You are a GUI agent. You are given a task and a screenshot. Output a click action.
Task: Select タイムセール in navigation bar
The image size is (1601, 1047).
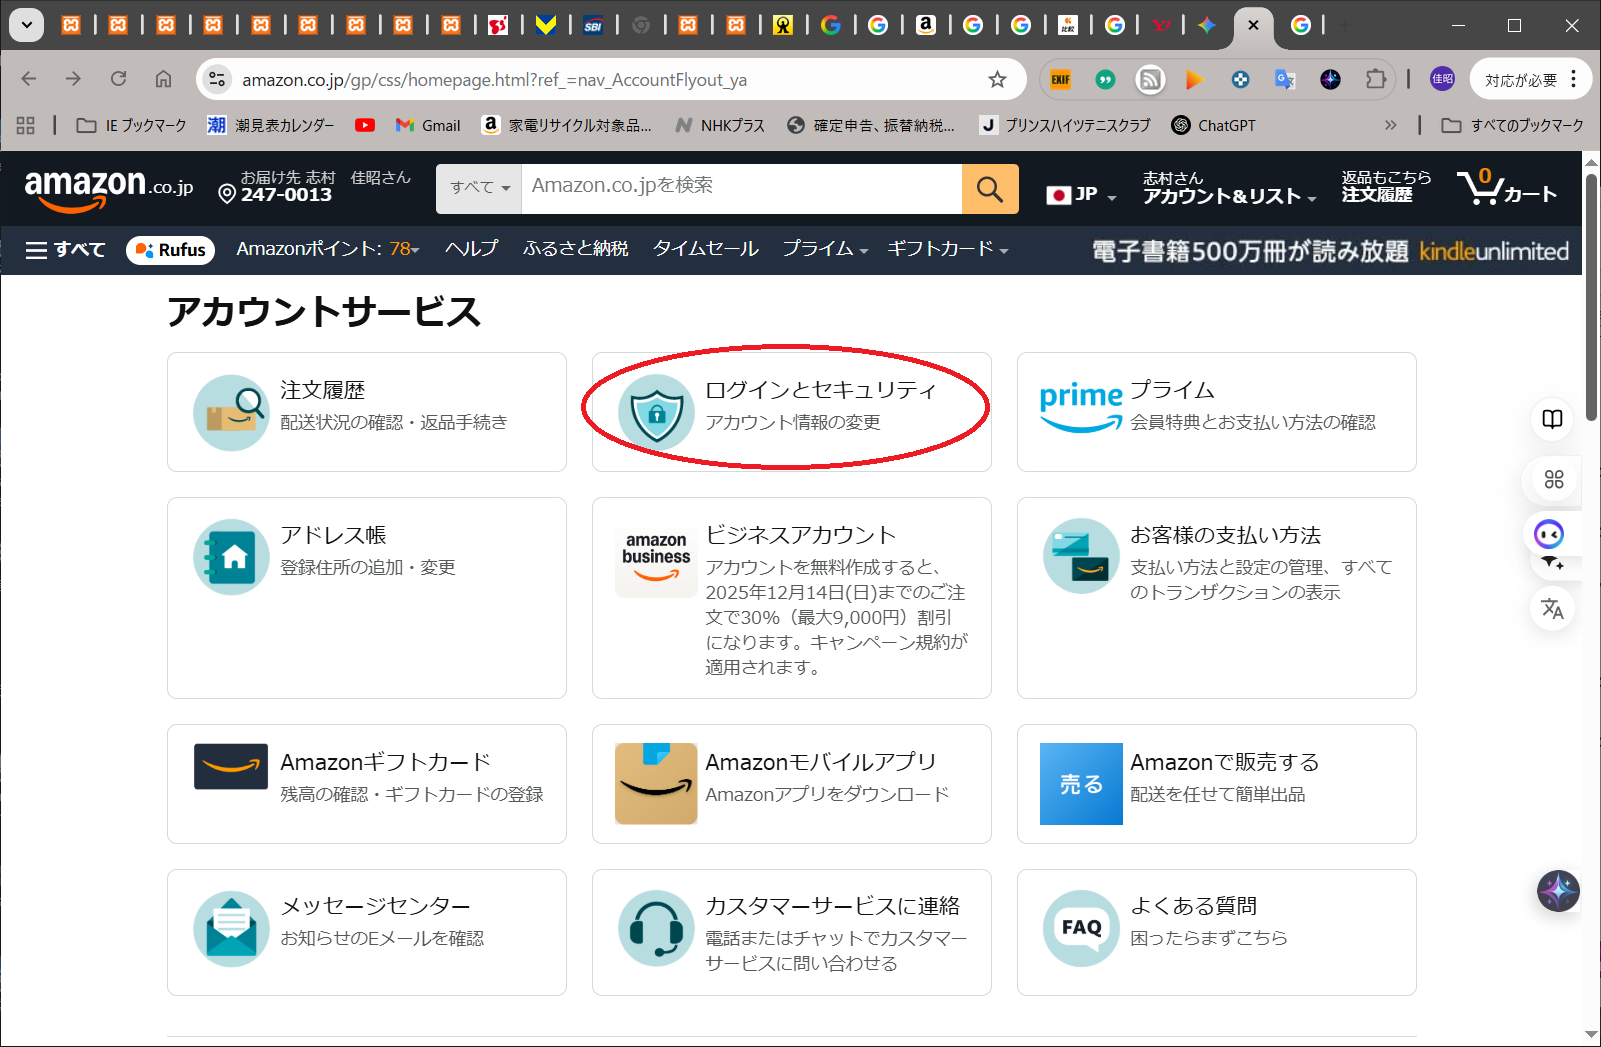[705, 249]
